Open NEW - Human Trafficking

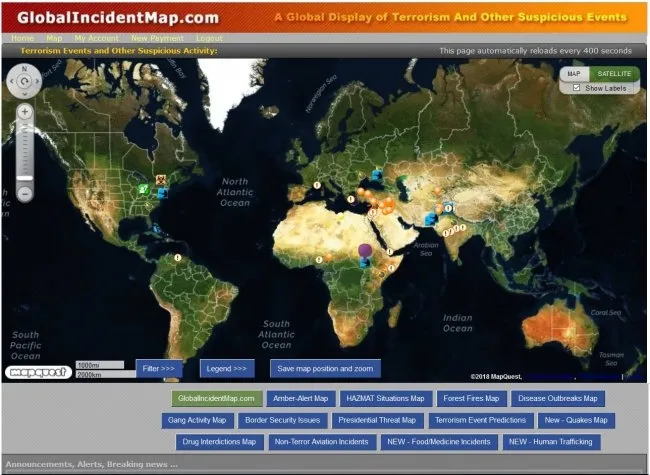click(x=551, y=442)
